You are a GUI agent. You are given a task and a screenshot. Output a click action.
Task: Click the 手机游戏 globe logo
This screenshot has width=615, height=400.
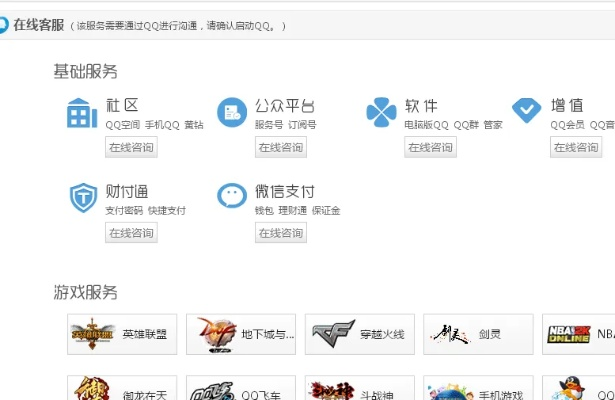pos(451,392)
